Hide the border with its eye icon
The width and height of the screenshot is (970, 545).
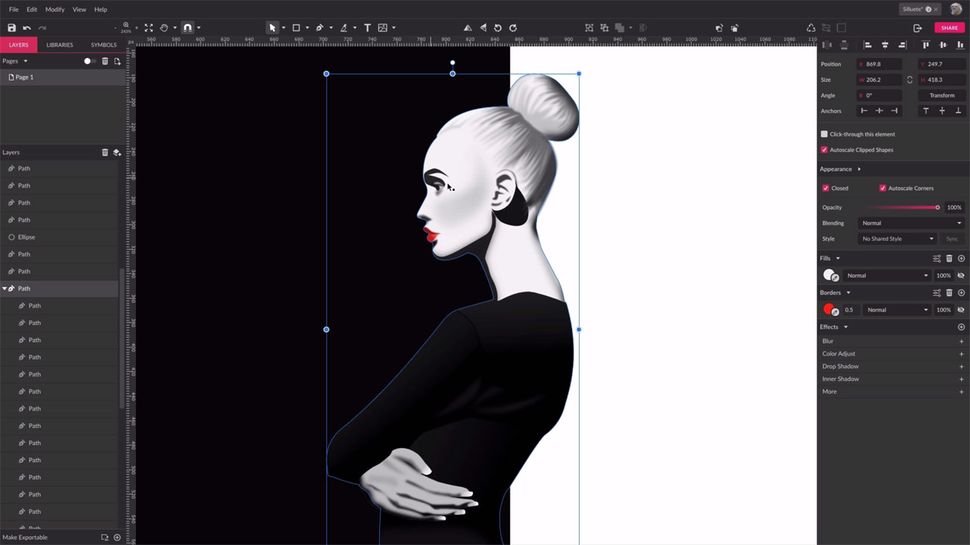tap(961, 310)
